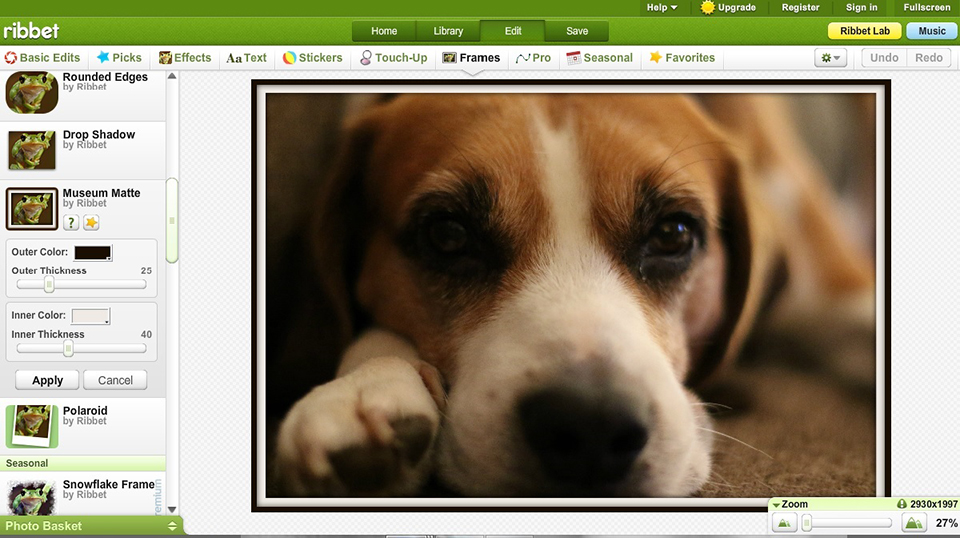Viewport: 960px width, 538px height.
Task: Click the Outer Thickness slider handle
Action: [x=49, y=285]
